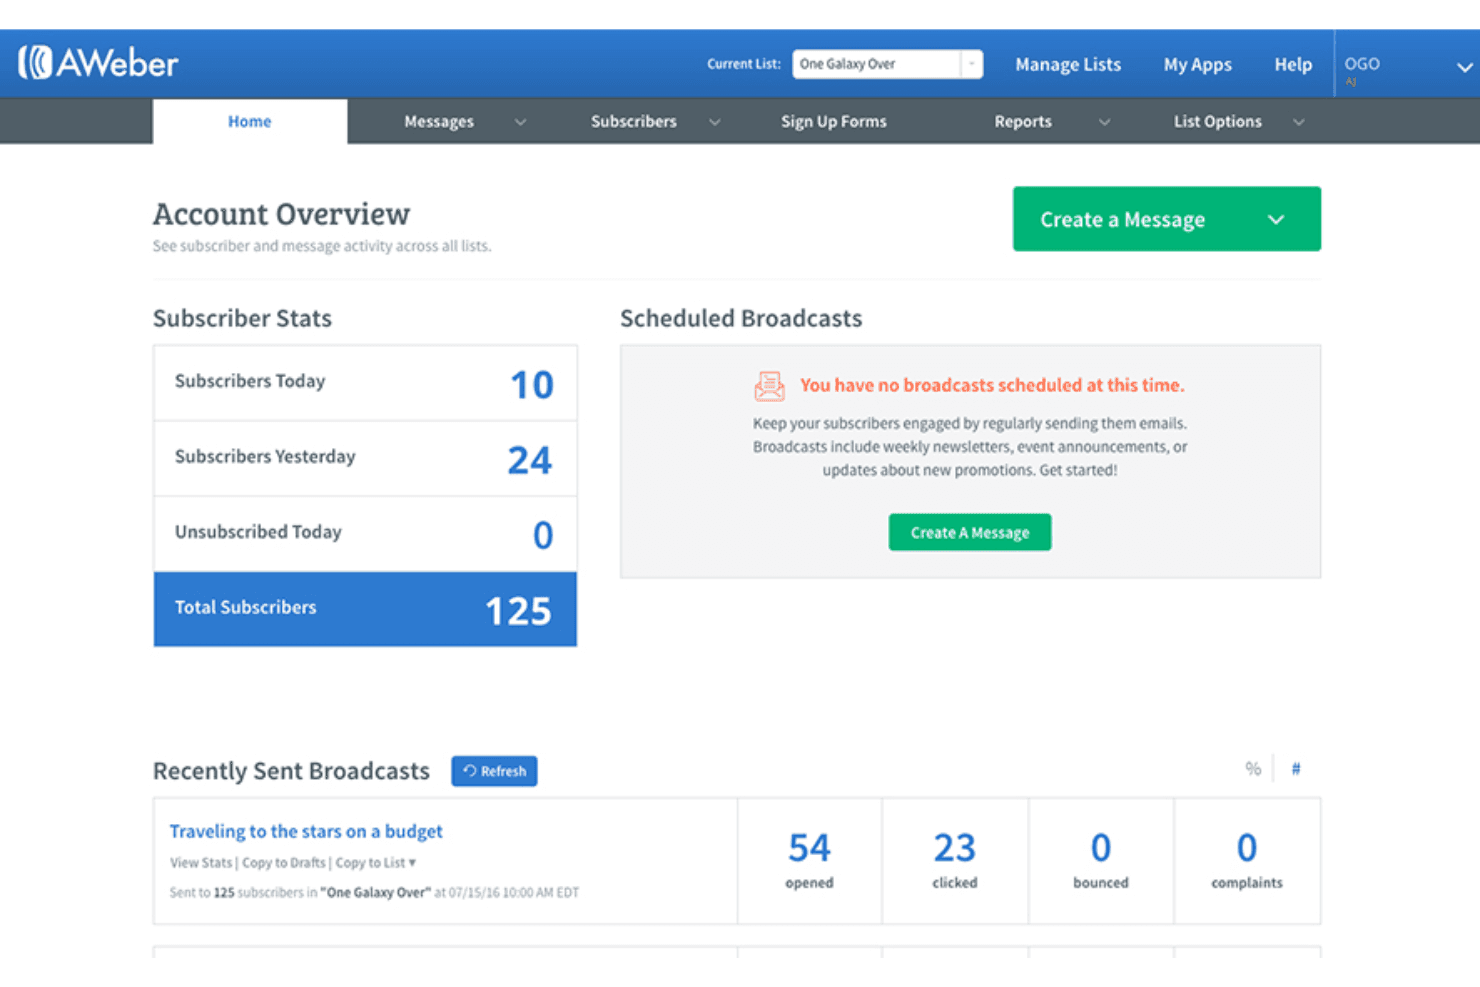Open the Sign Up Forms tab
Screen dimensions: 1480x987
pyautogui.click(x=833, y=121)
